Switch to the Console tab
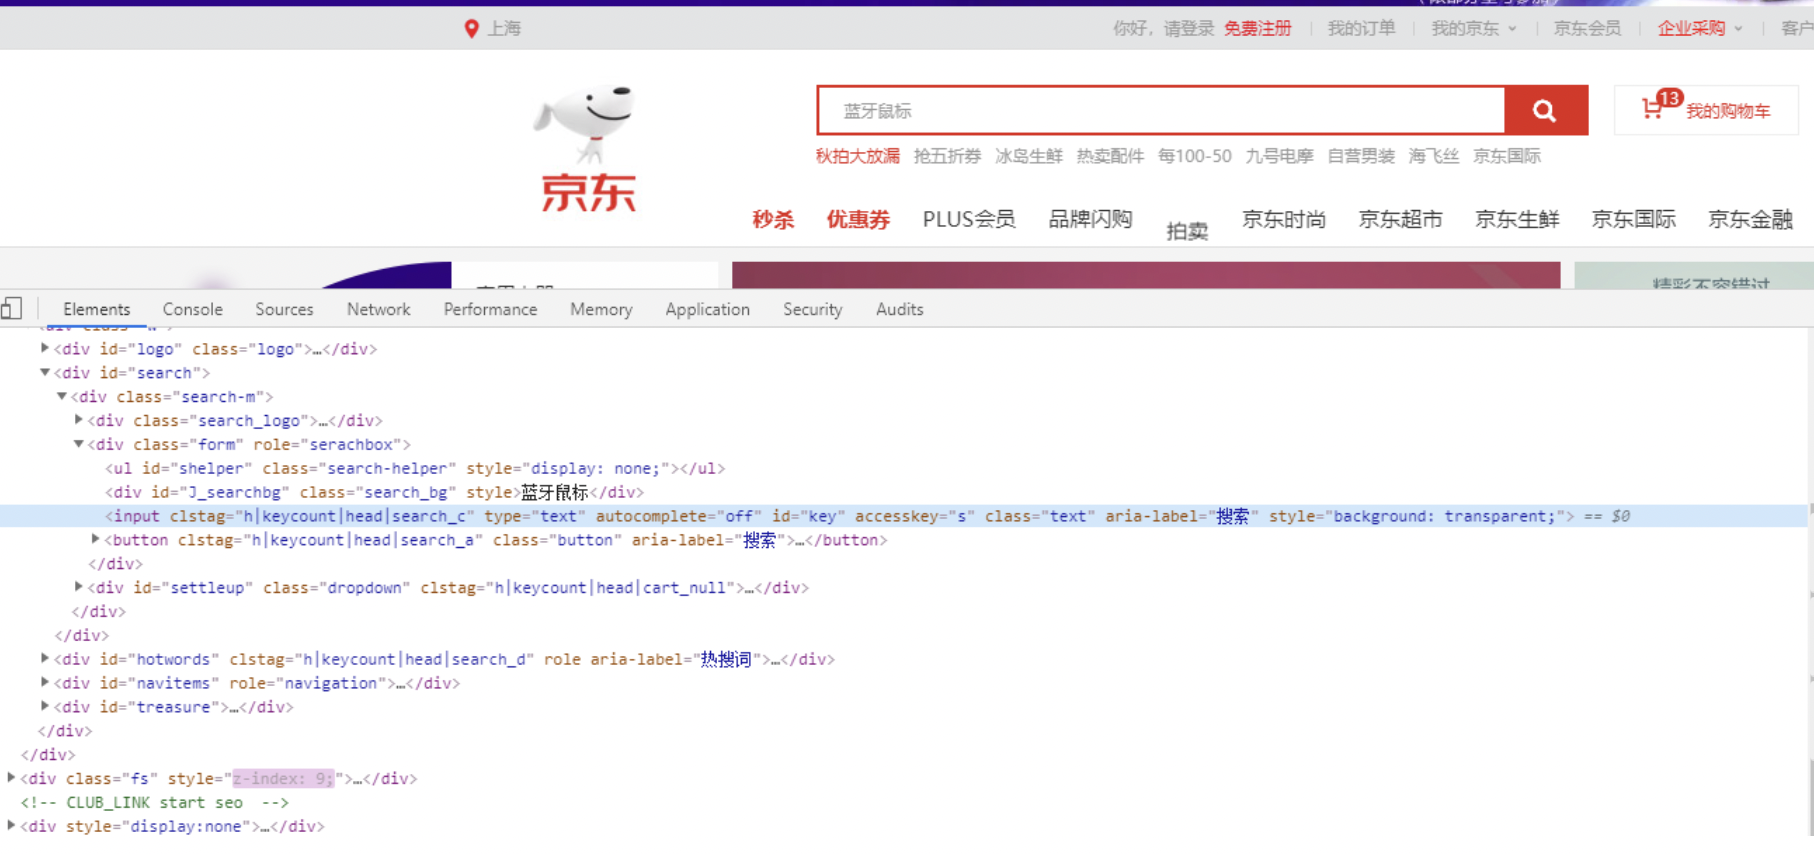The image size is (1814, 854). click(192, 309)
